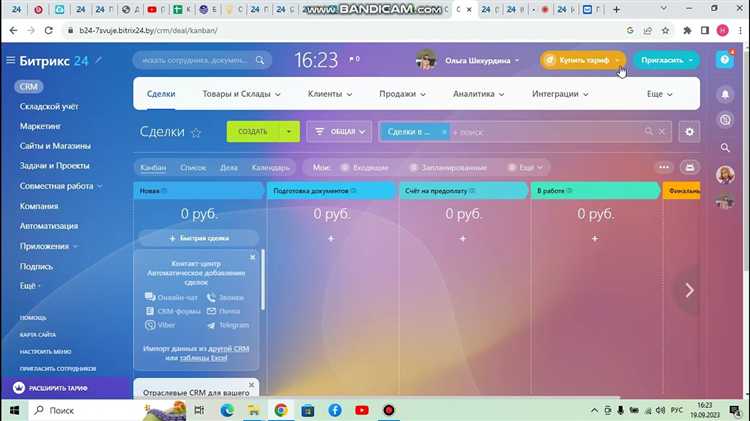This screenshot has width=750, height=421.
Task: Connect Viber channel
Action: coord(160,325)
